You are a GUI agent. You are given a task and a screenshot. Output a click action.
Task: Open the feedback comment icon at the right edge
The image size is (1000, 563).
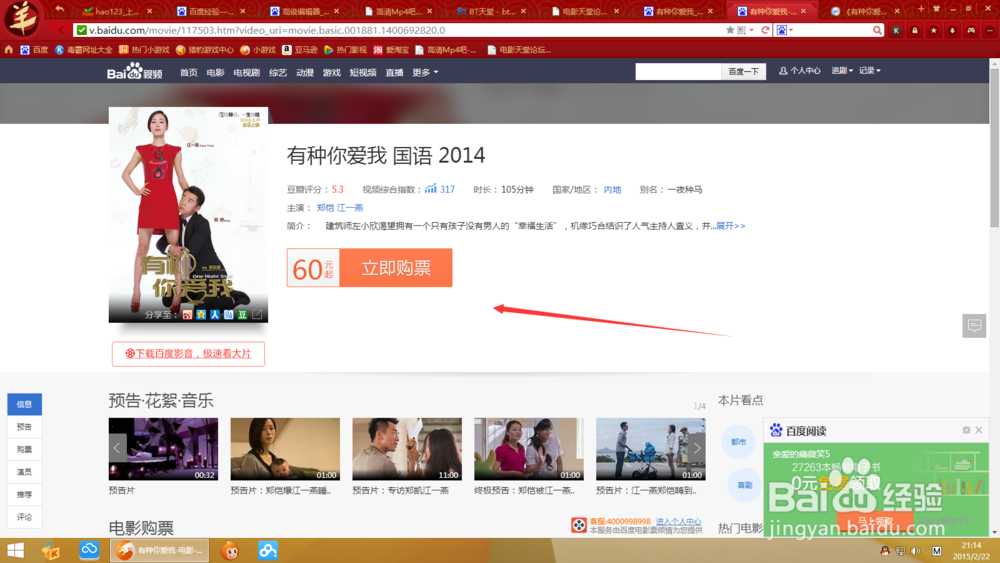click(x=974, y=326)
